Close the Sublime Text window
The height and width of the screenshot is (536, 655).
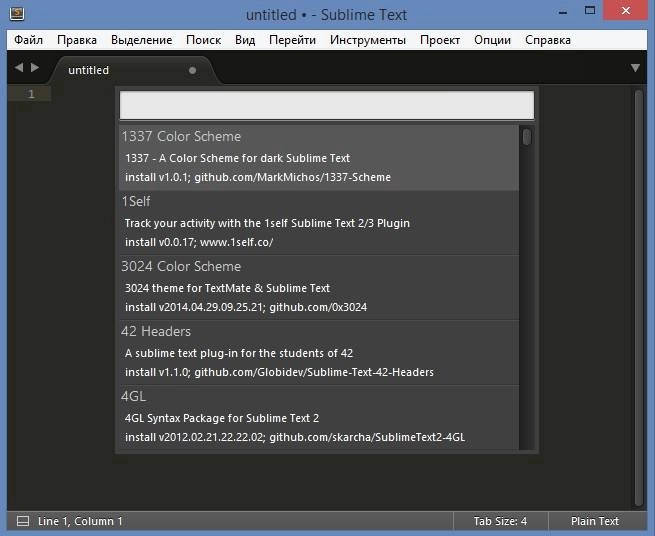click(625, 10)
